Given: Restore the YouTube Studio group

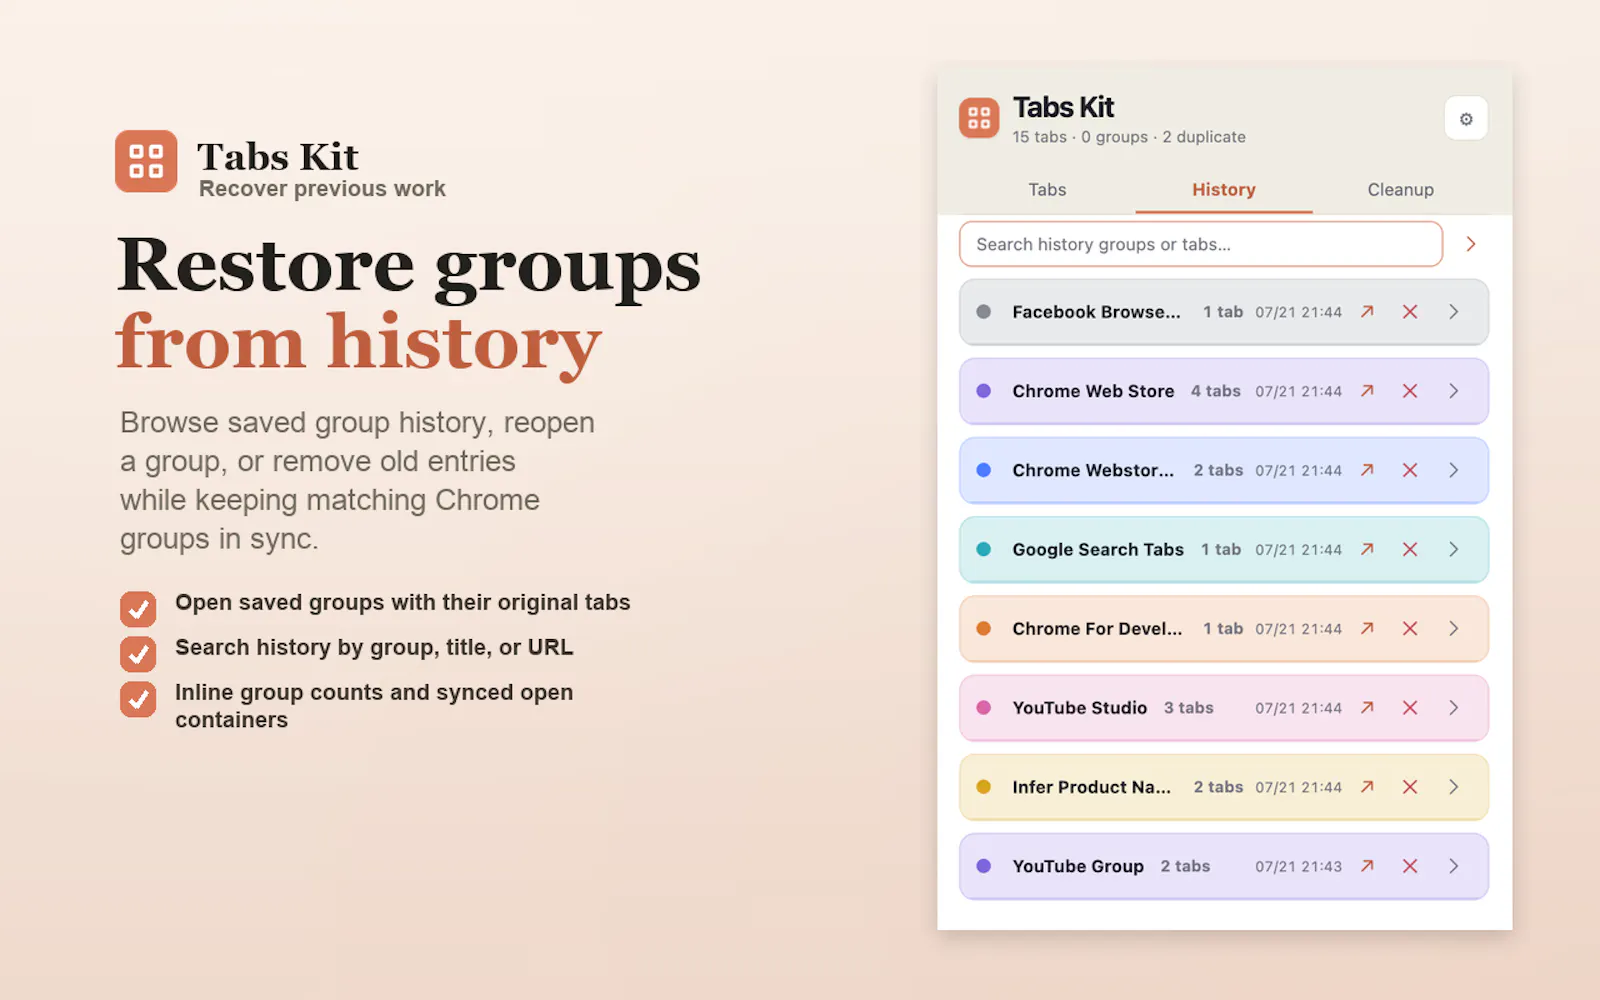Looking at the screenshot, I should [x=1367, y=708].
